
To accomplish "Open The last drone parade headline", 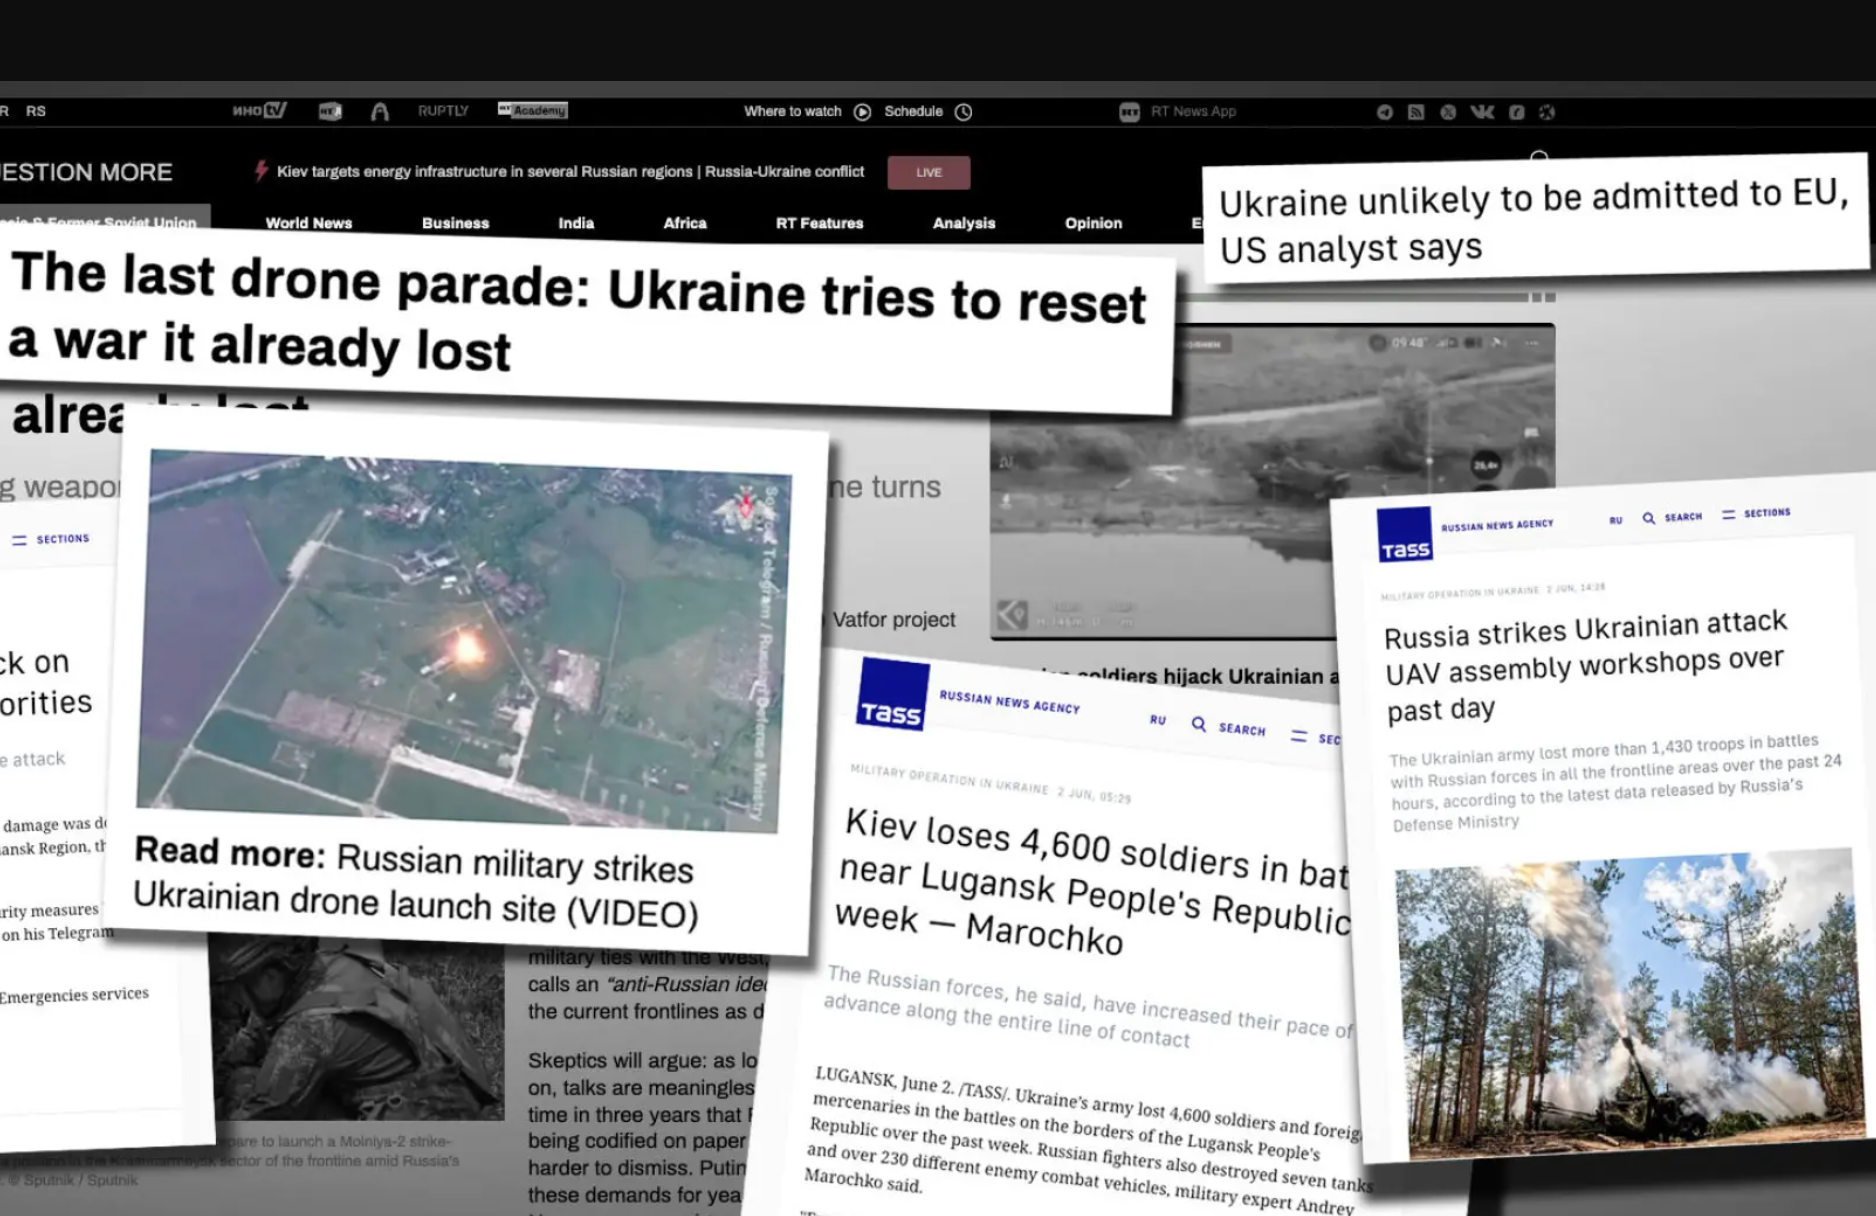I will click(x=577, y=311).
